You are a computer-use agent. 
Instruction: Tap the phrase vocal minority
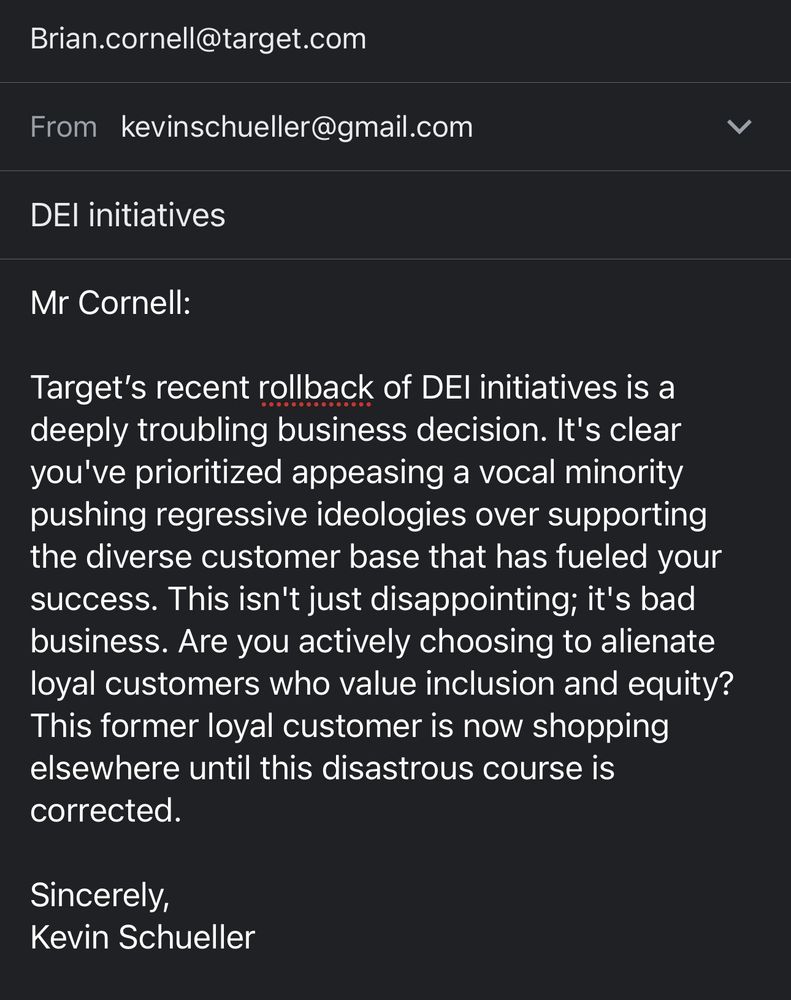coord(580,473)
